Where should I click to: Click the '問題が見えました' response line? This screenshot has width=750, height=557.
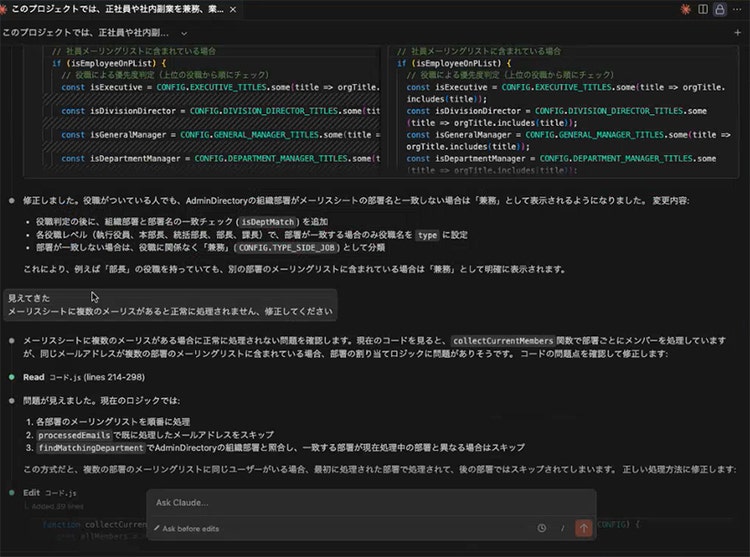point(101,401)
